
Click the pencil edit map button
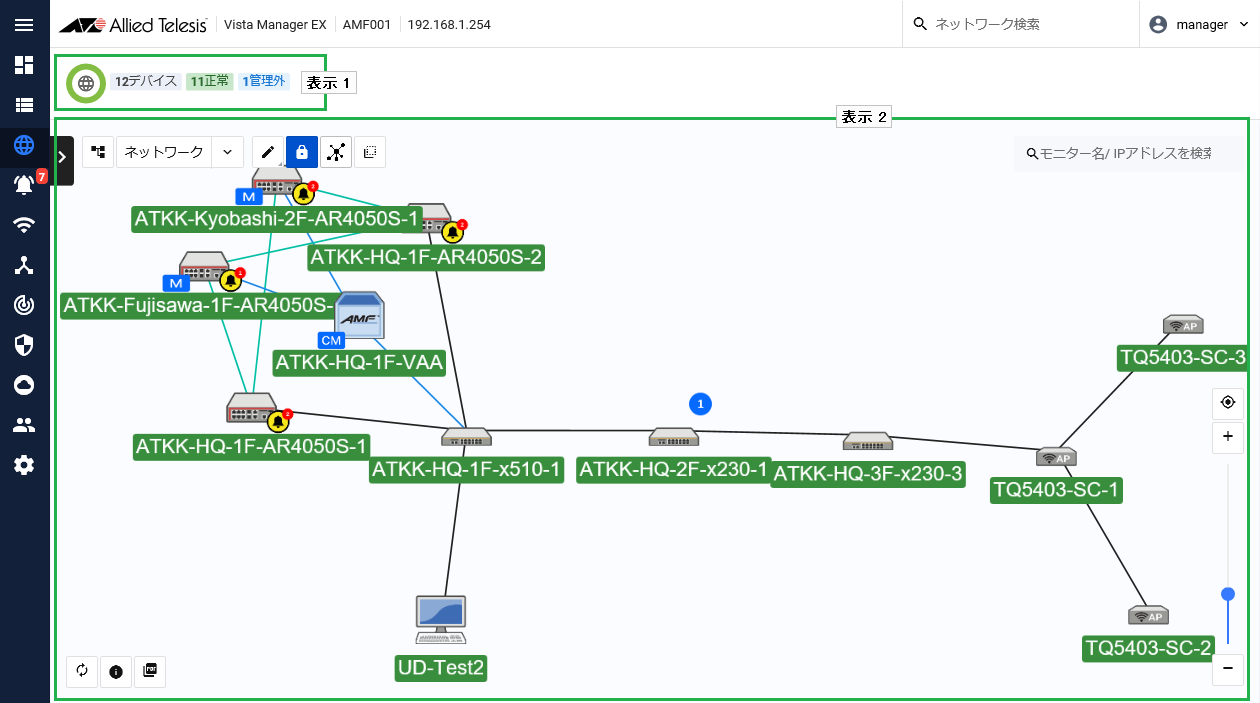[268, 152]
